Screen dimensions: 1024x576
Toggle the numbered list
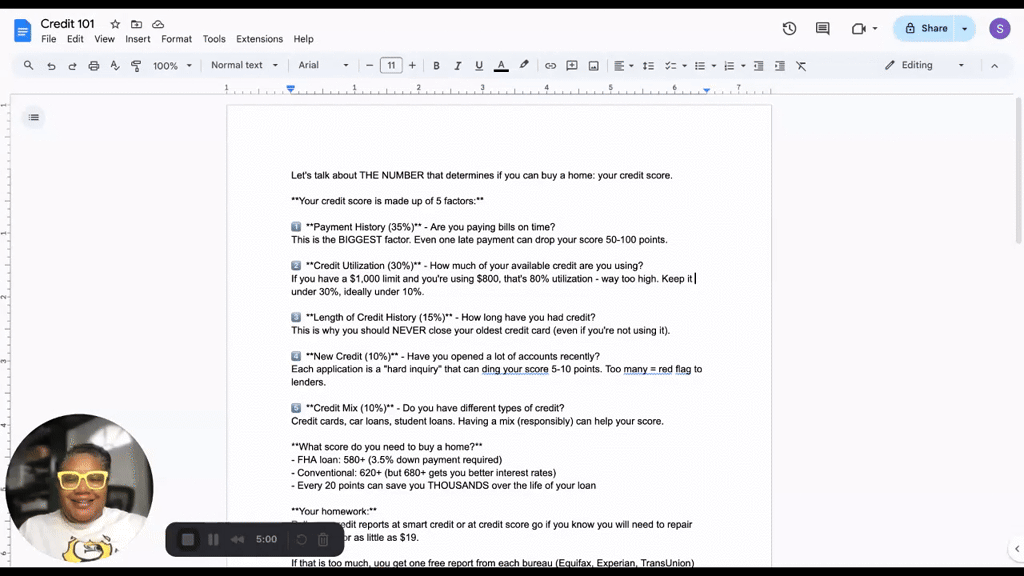pyautogui.click(x=729, y=66)
